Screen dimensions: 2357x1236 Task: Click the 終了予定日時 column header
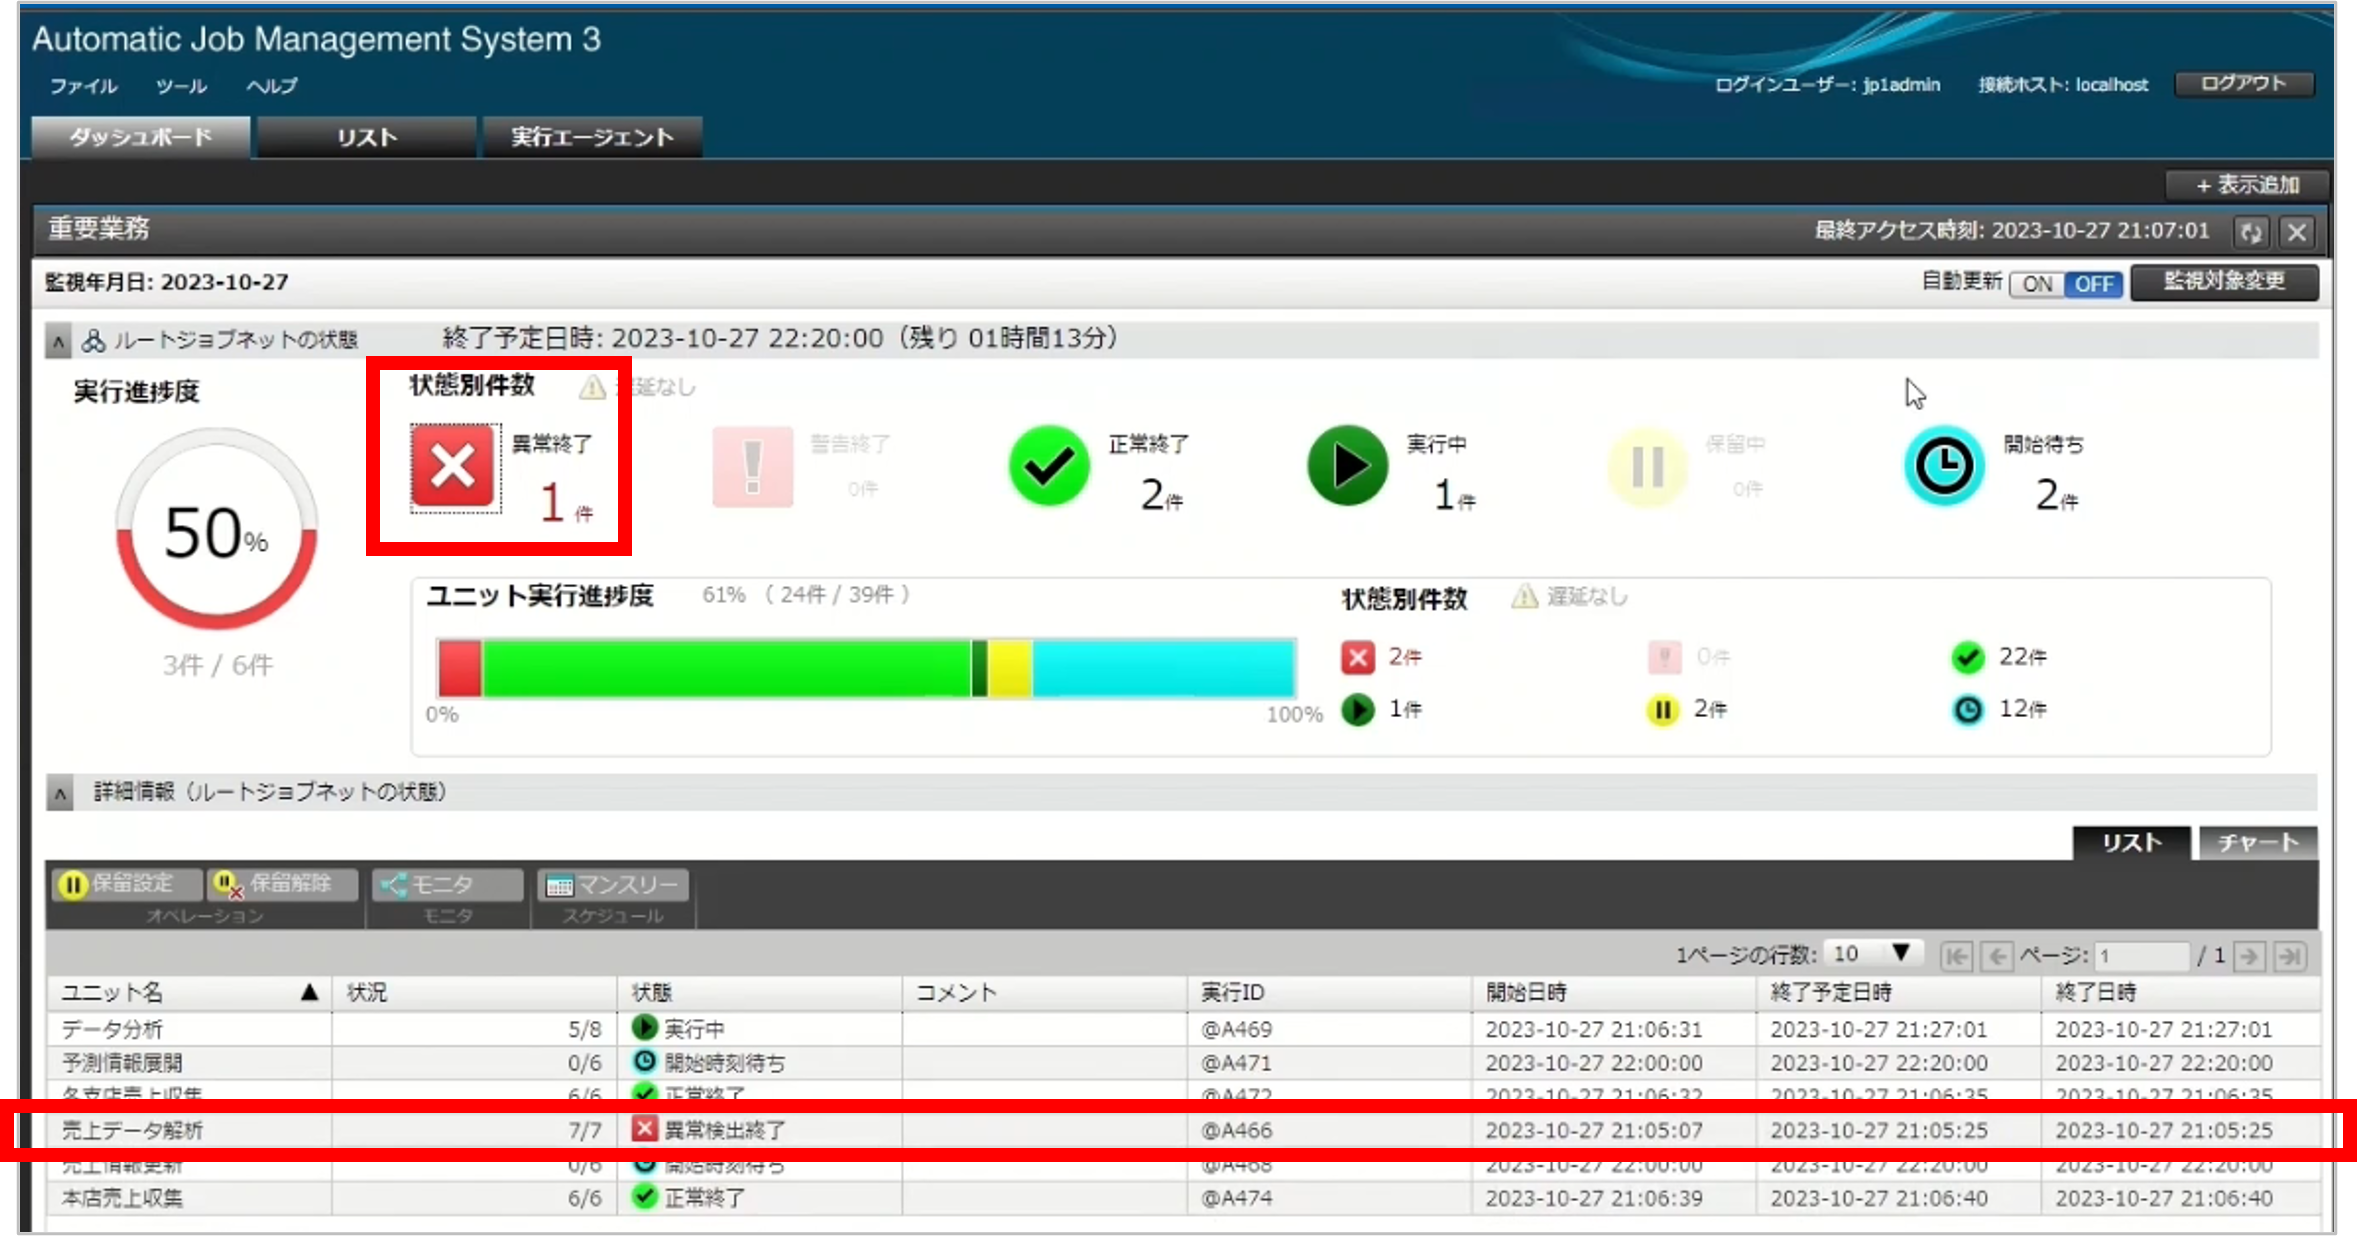click(1899, 992)
